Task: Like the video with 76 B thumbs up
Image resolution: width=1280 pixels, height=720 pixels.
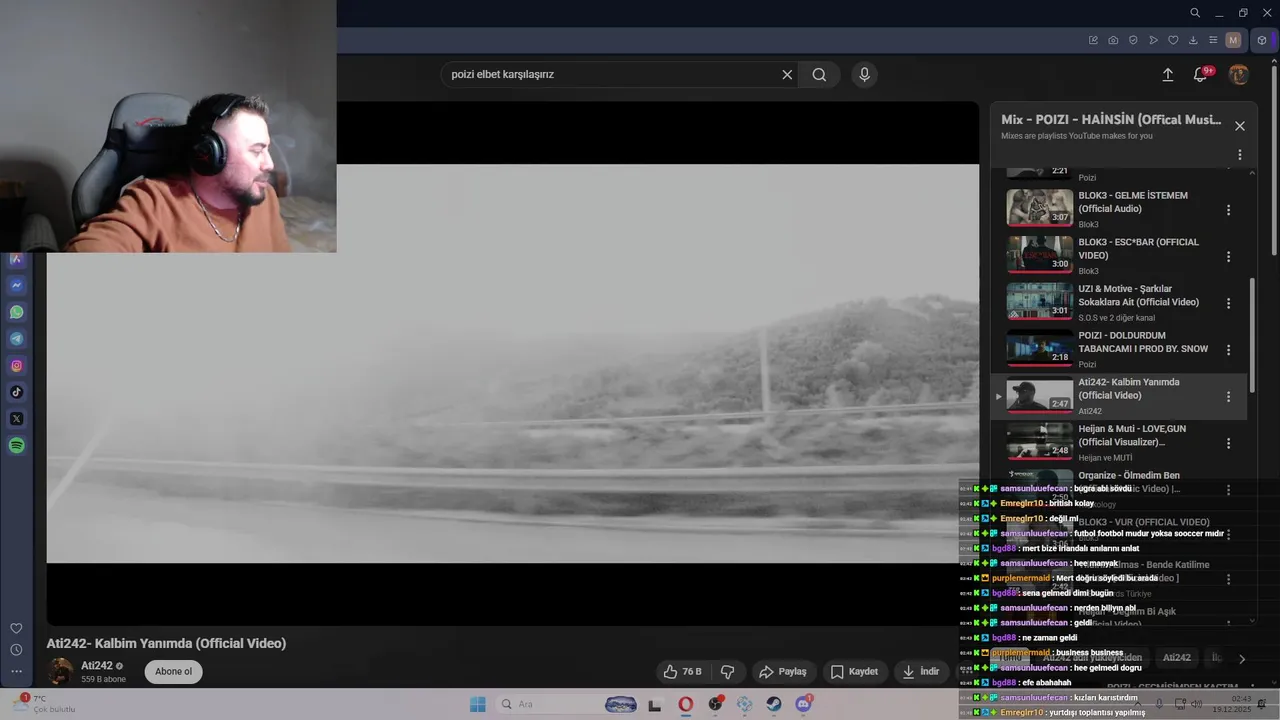Action: tap(683, 672)
